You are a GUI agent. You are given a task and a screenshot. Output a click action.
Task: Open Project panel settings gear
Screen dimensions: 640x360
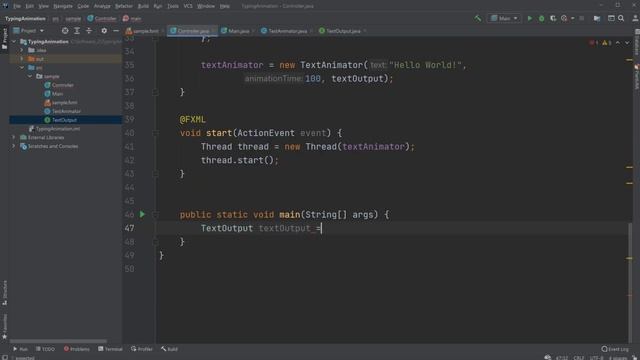pyautogui.click(x=104, y=31)
